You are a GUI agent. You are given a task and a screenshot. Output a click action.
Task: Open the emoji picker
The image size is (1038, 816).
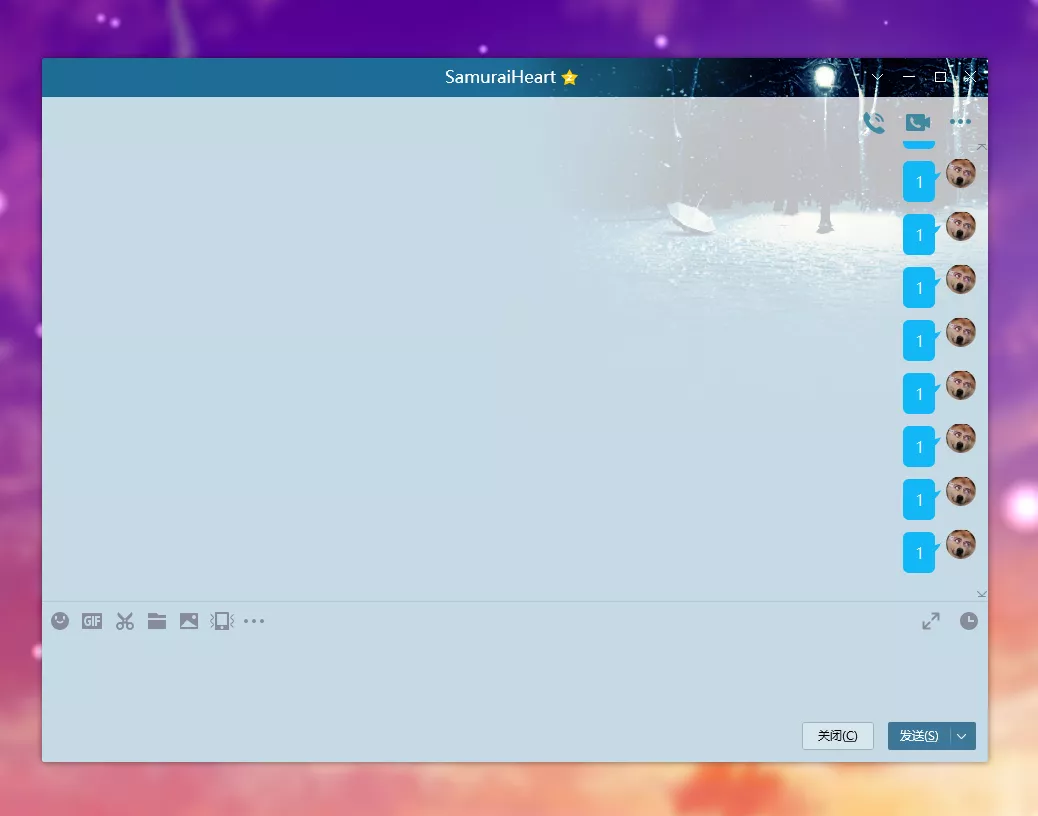coord(60,621)
